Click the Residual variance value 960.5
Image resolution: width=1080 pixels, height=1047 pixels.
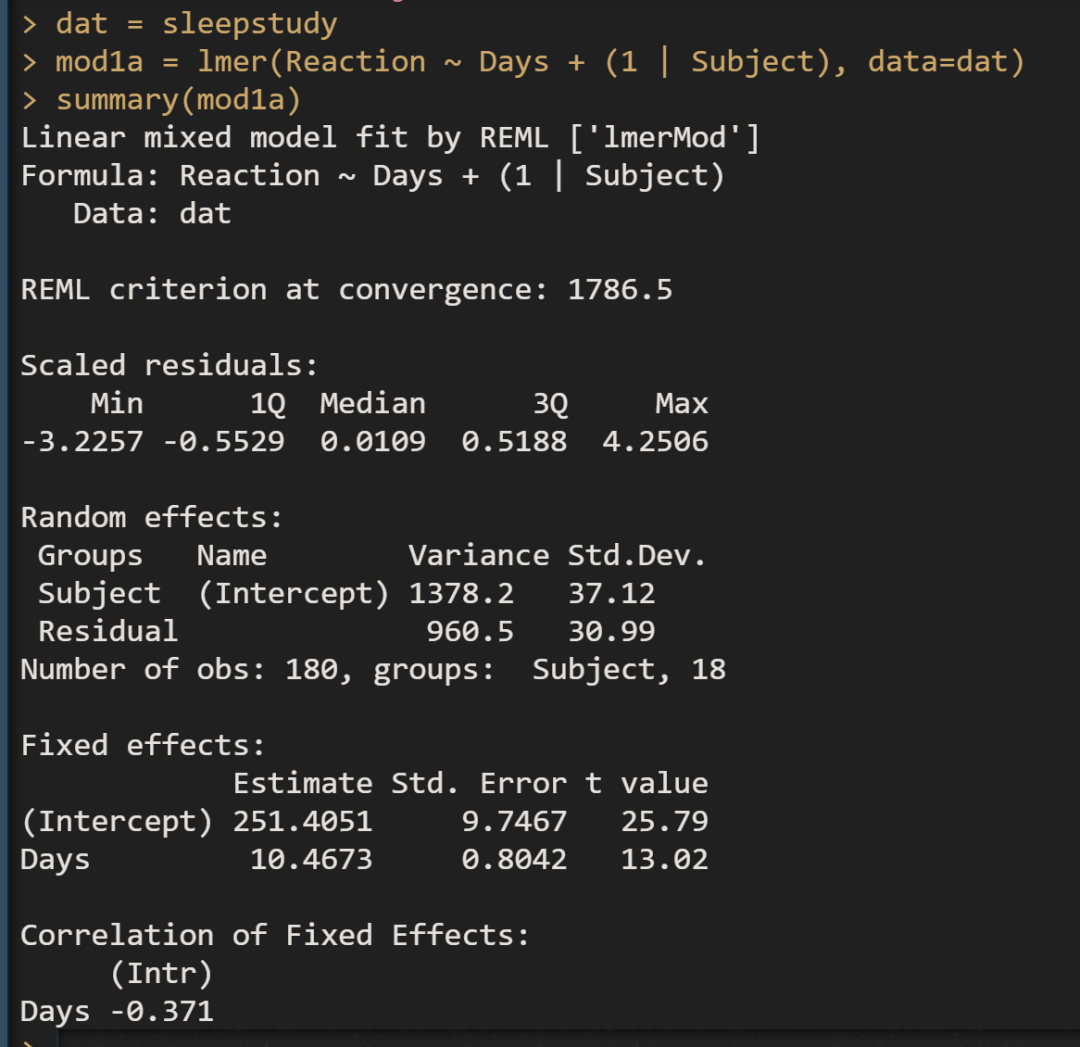pyautogui.click(x=470, y=631)
